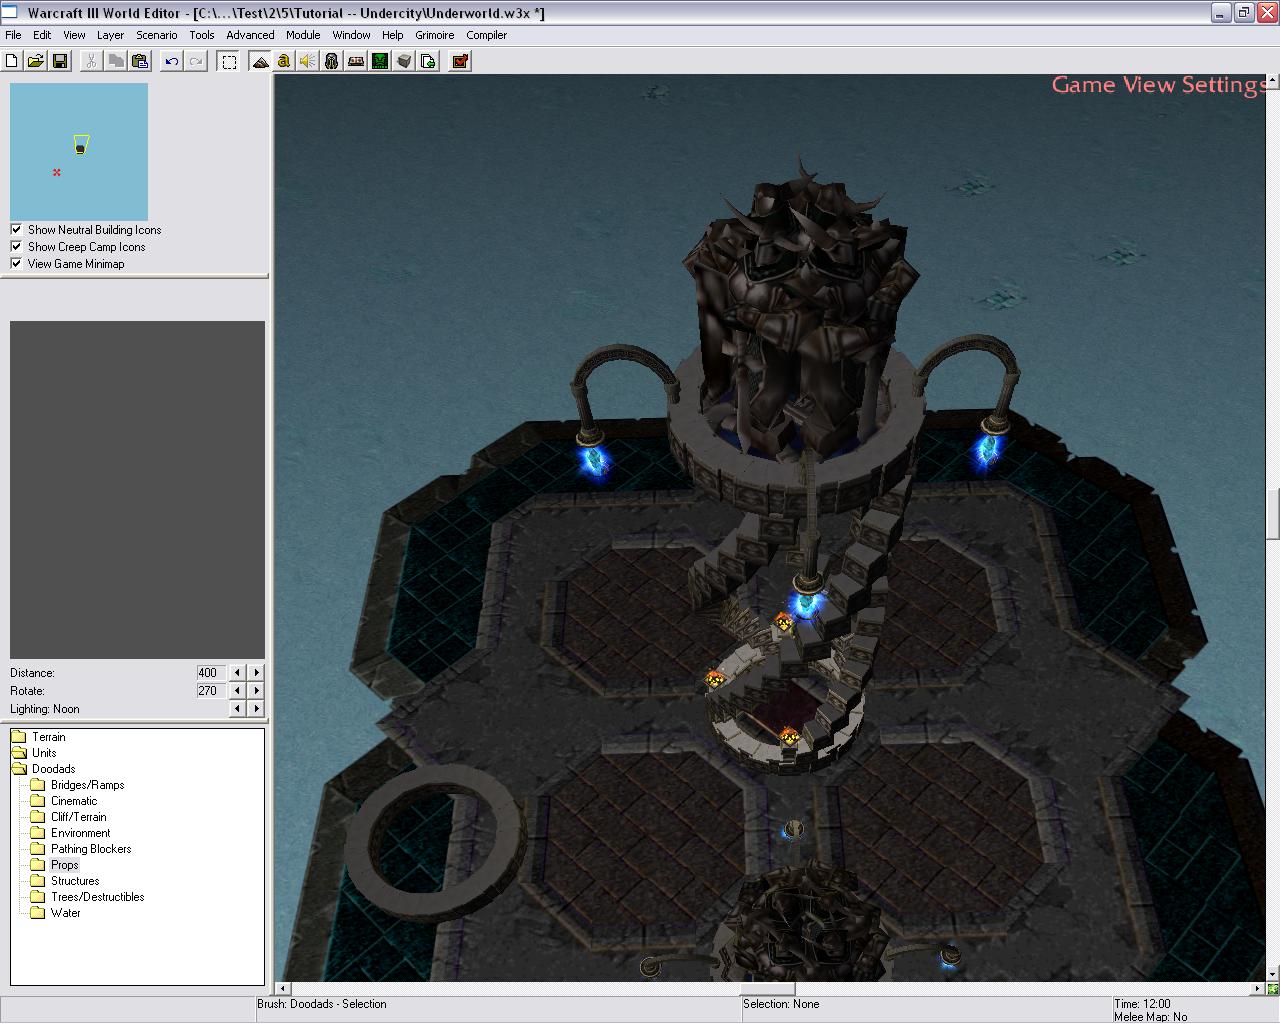Click the Save map floppy icon
The image size is (1280, 1024).
pos(60,61)
